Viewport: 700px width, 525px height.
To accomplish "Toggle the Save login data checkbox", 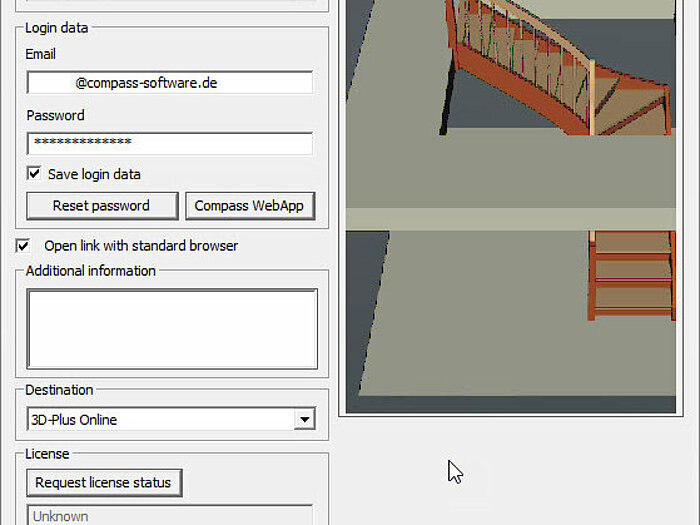I will click(34, 174).
